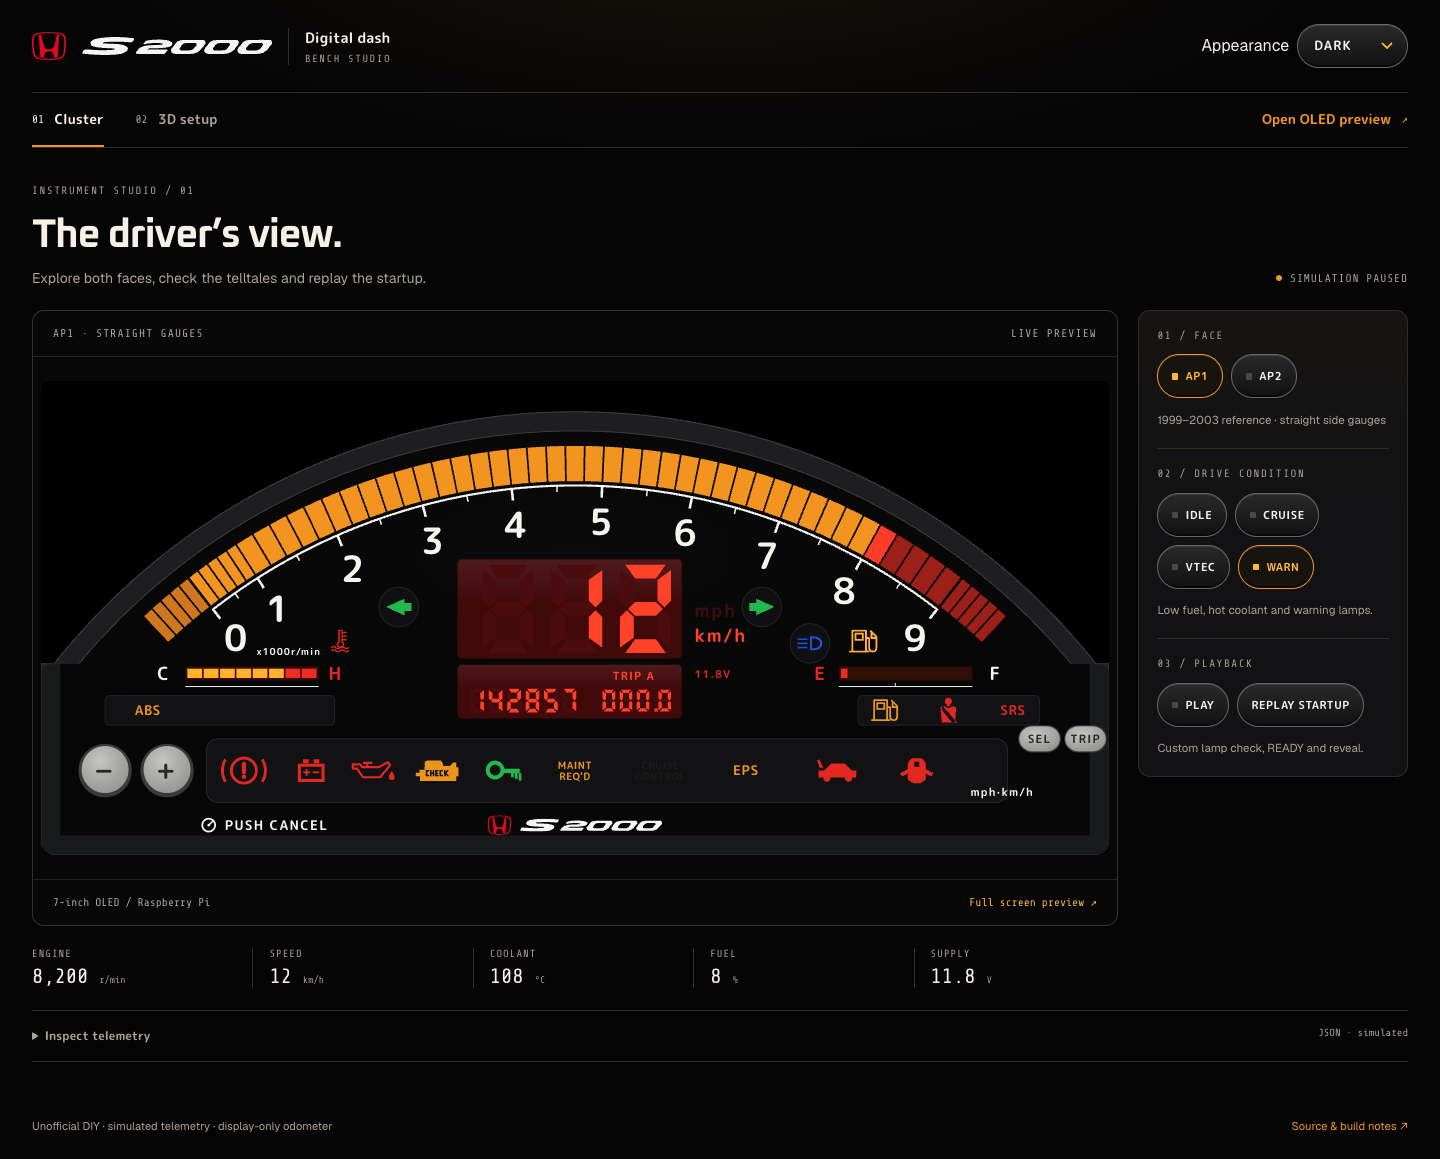The width and height of the screenshot is (1440, 1159).
Task: Click the Honda logo in the page header
Action: pos(49,46)
